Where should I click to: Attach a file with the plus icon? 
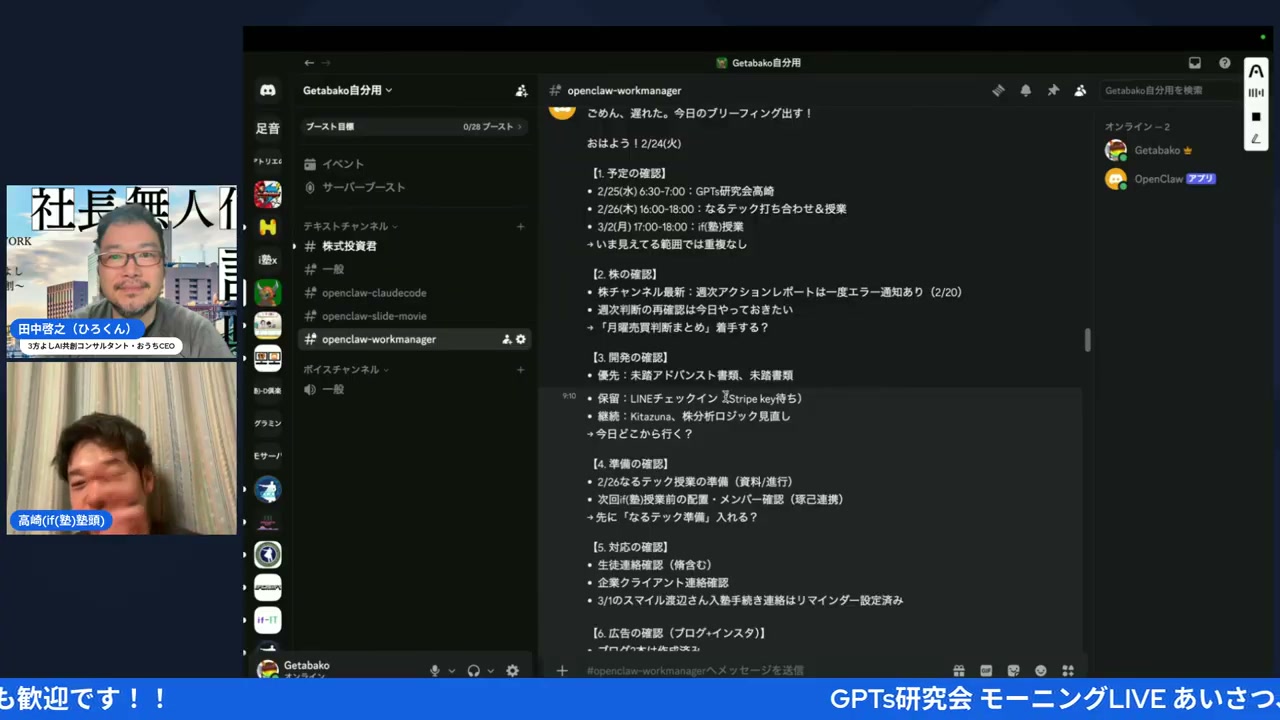[x=562, y=670]
